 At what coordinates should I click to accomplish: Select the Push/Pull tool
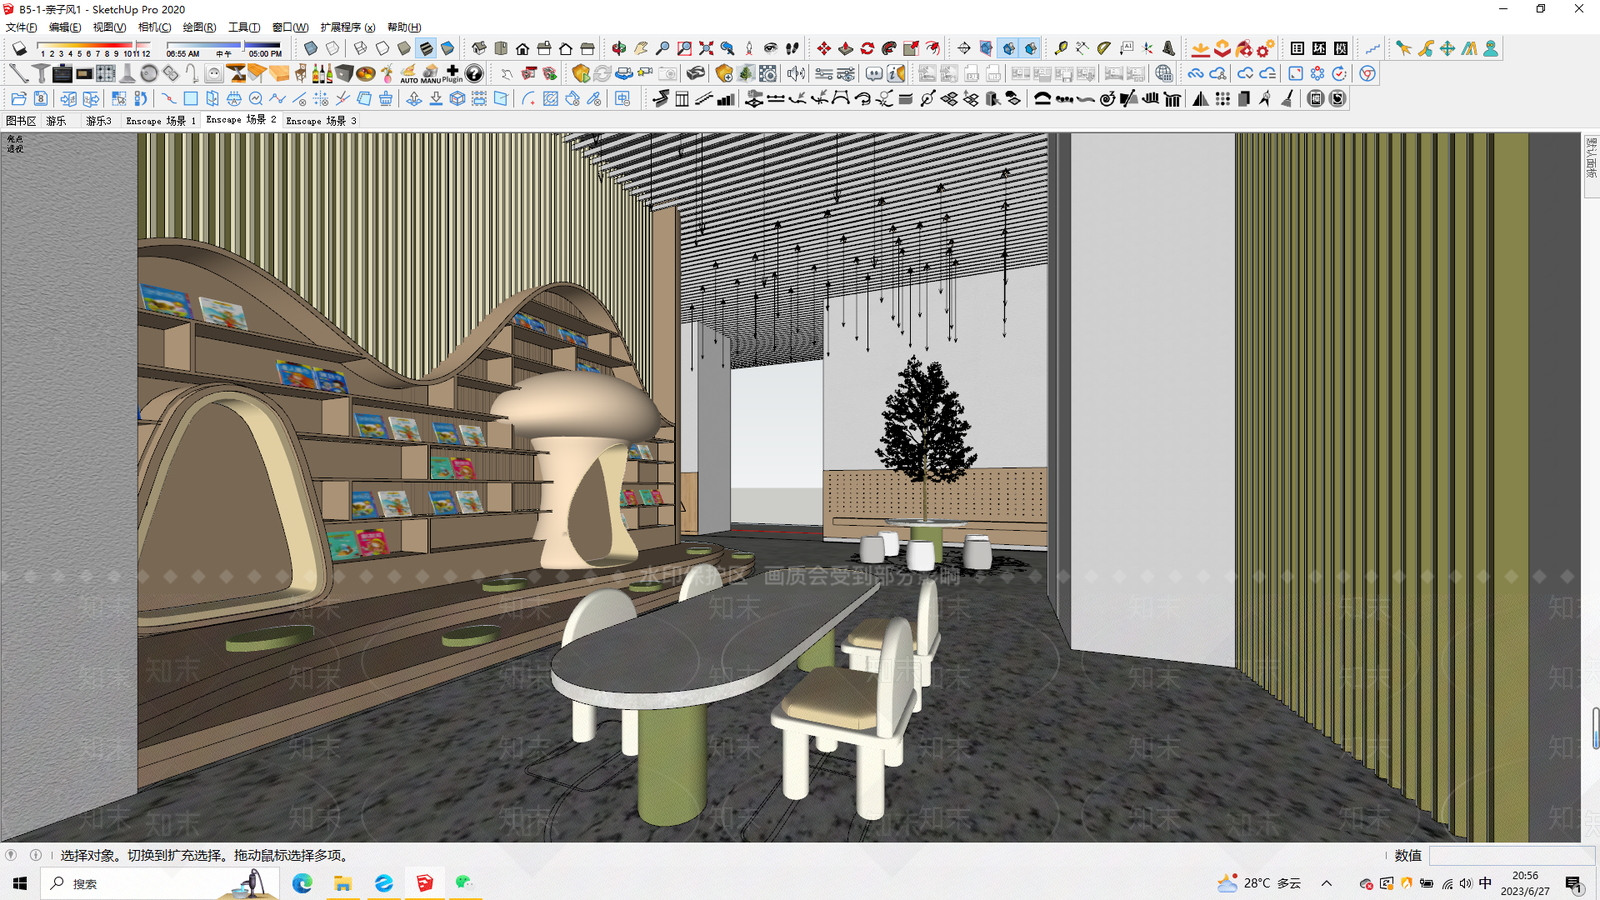(846, 48)
